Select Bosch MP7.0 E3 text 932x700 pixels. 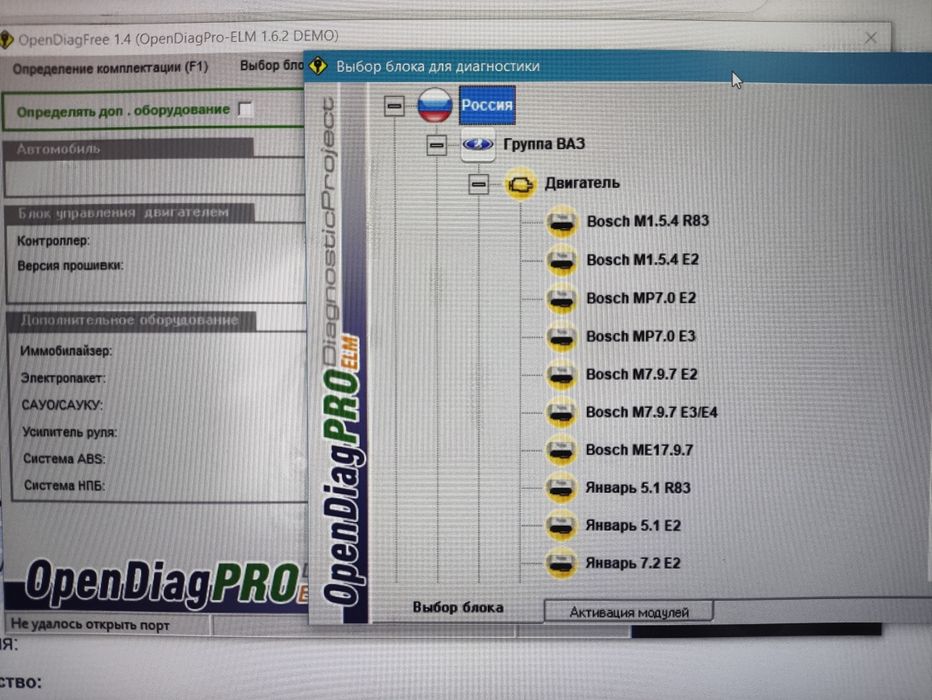click(x=641, y=336)
